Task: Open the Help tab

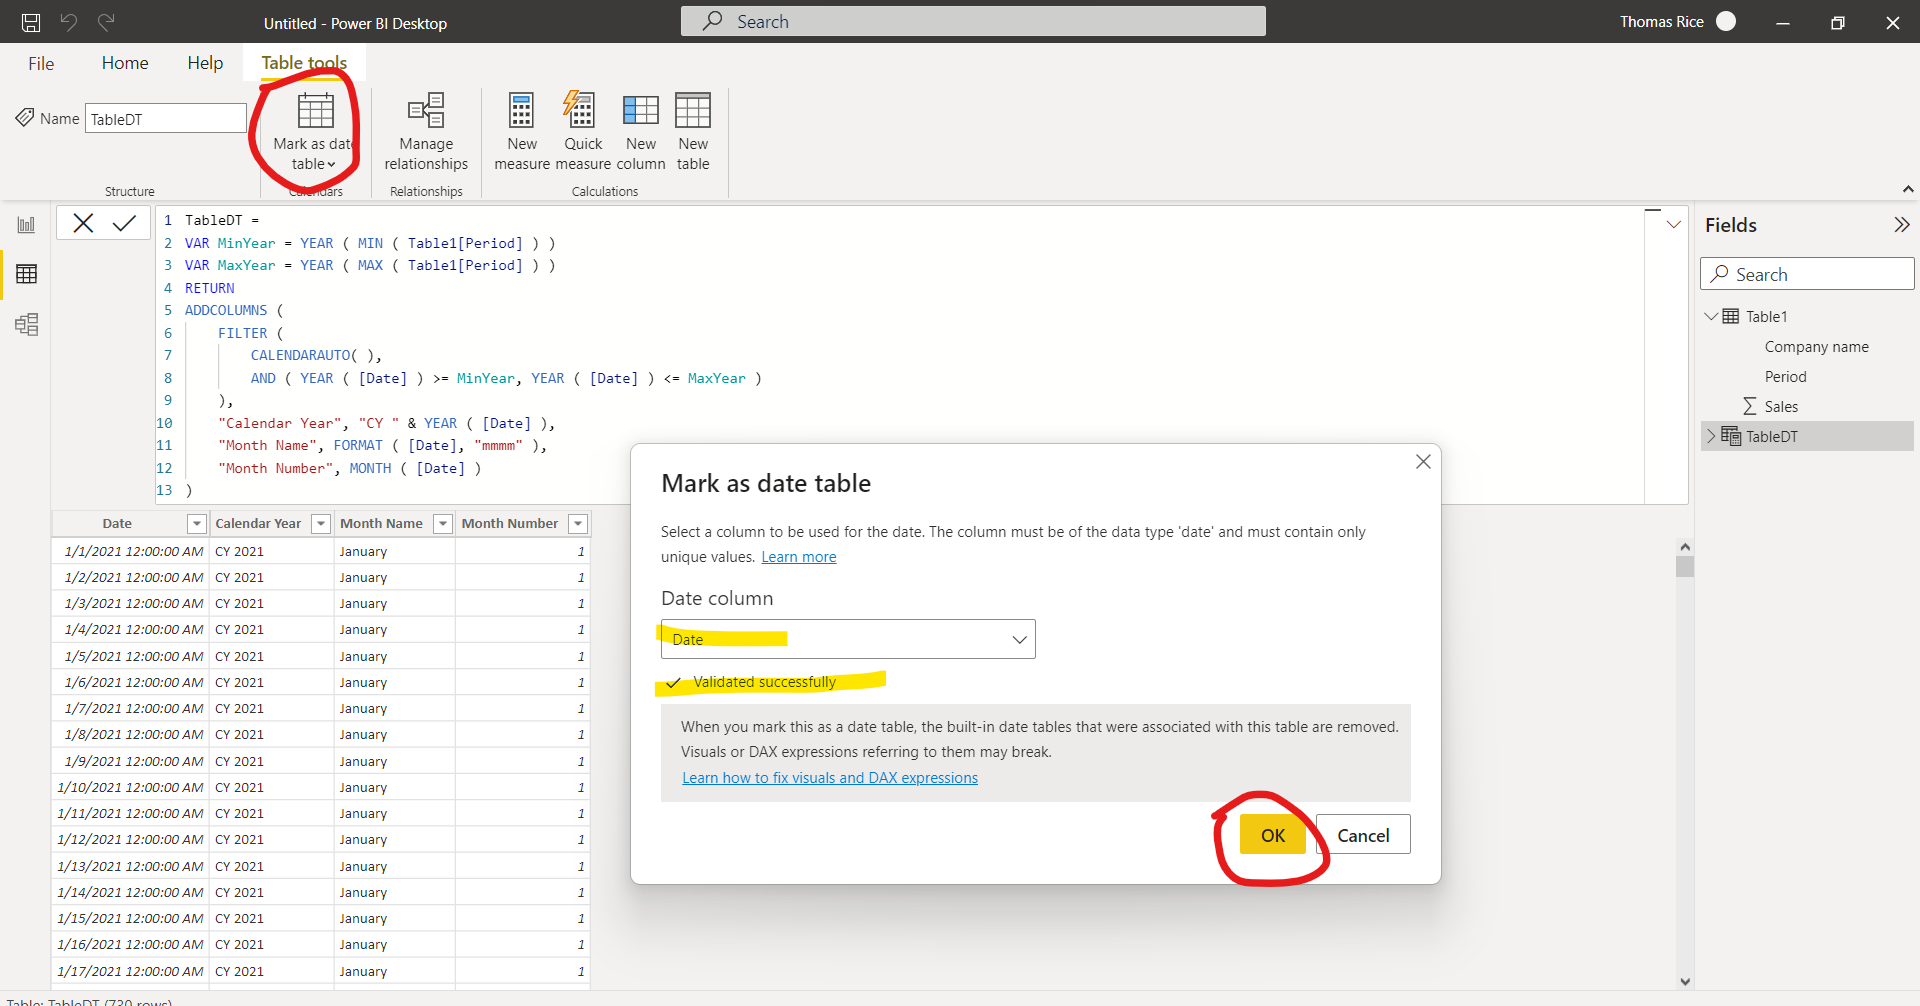Action: coord(205,63)
